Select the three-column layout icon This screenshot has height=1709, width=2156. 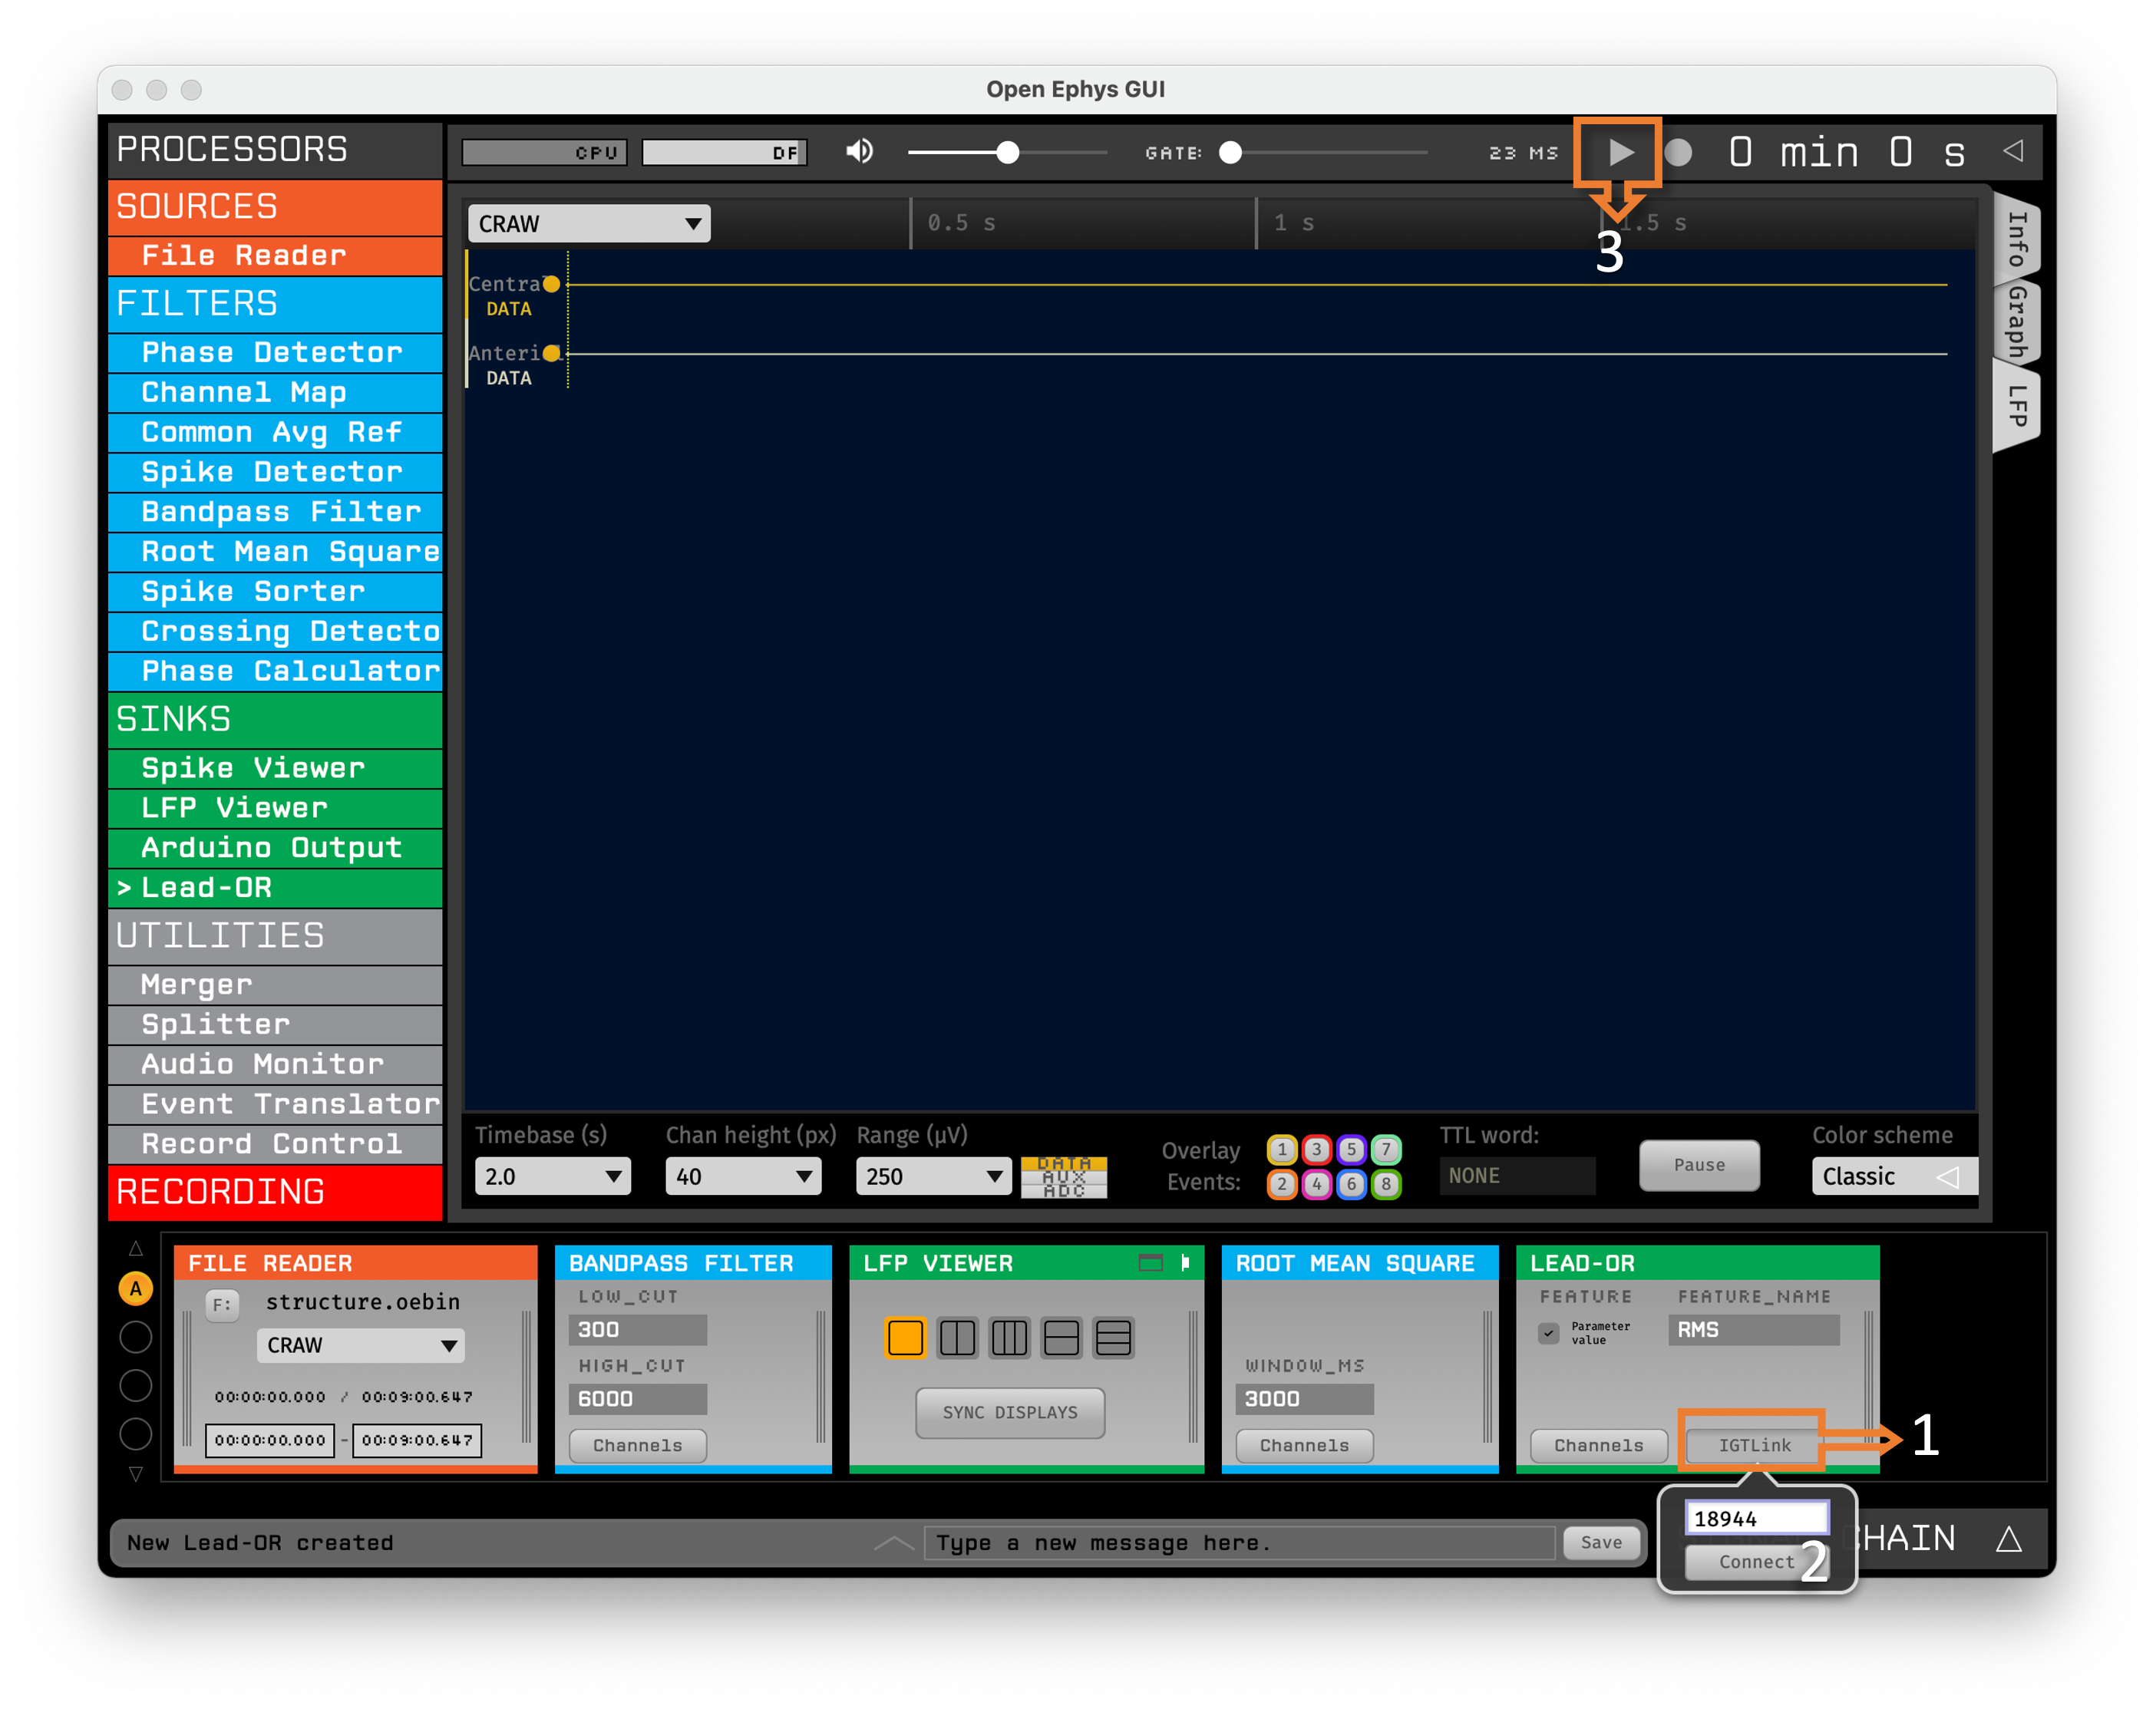tap(1009, 1337)
